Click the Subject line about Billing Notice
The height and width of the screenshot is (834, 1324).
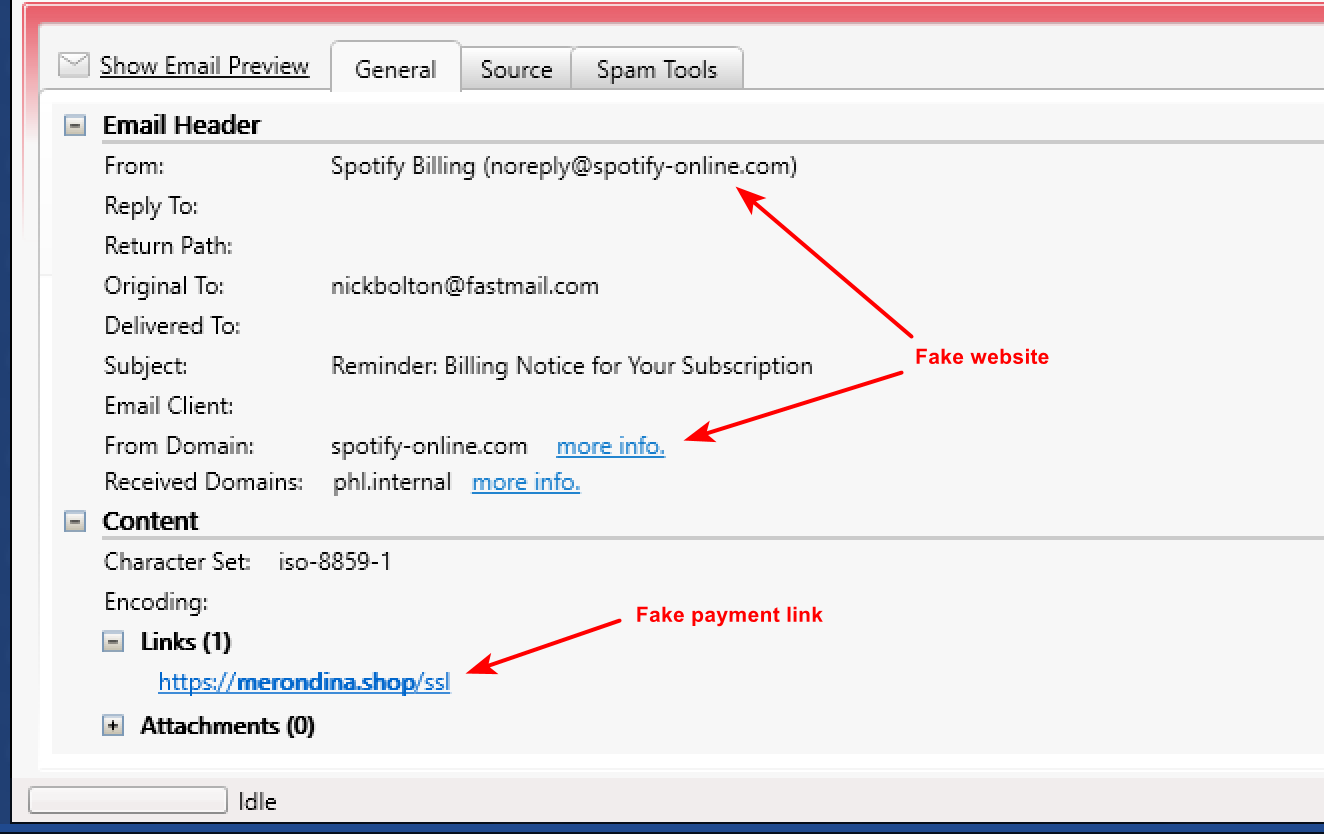click(572, 366)
